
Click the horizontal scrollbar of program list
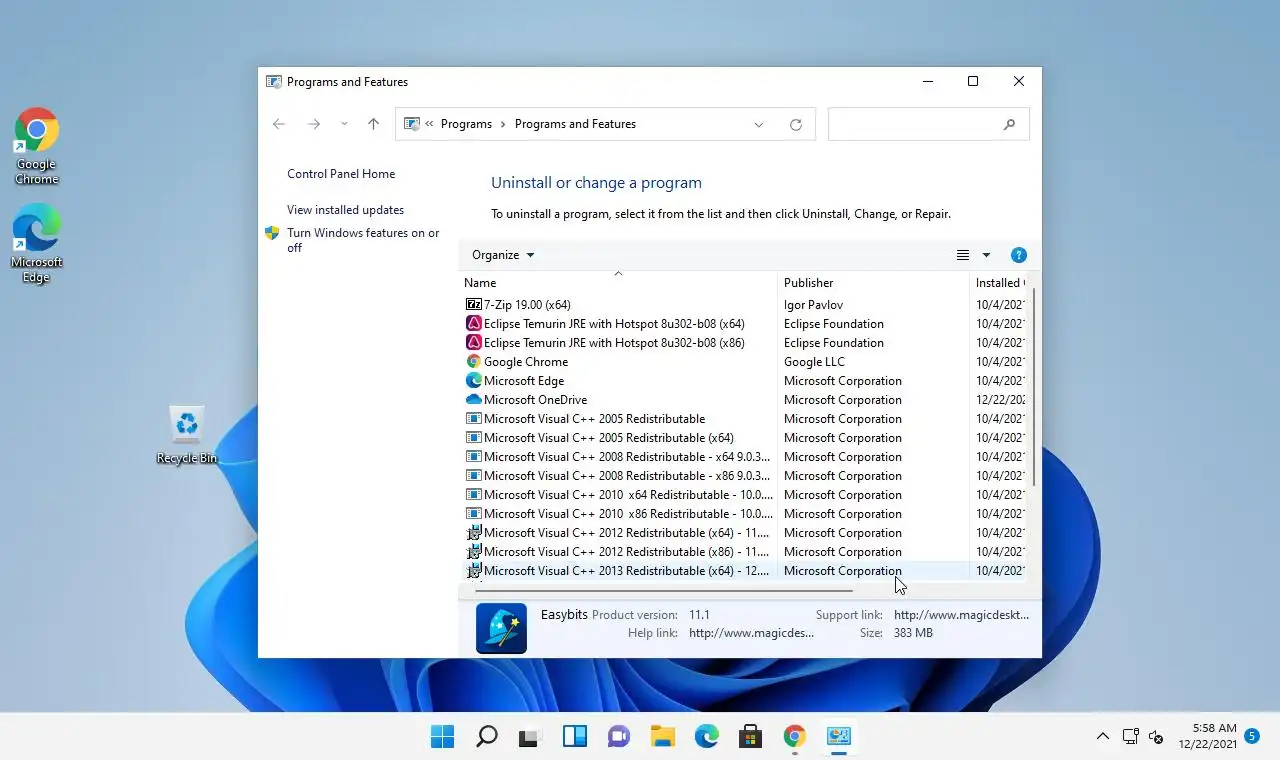tap(664, 590)
